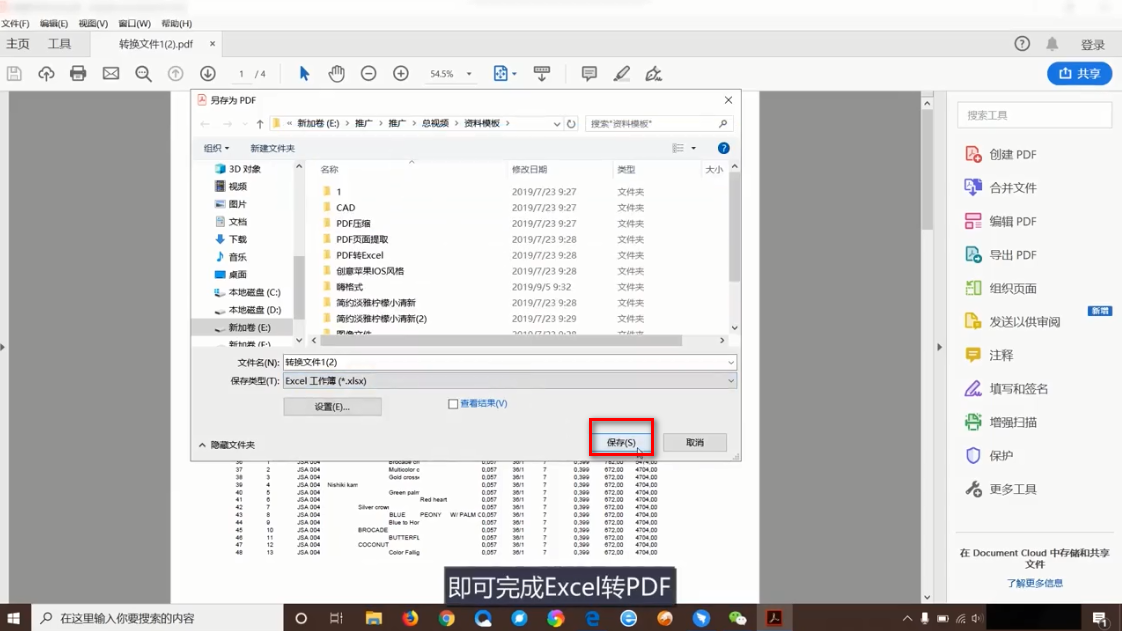Open the 填写和签名 tool
The height and width of the screenshot is (631, 1122).
click(x=1006, y=389)
